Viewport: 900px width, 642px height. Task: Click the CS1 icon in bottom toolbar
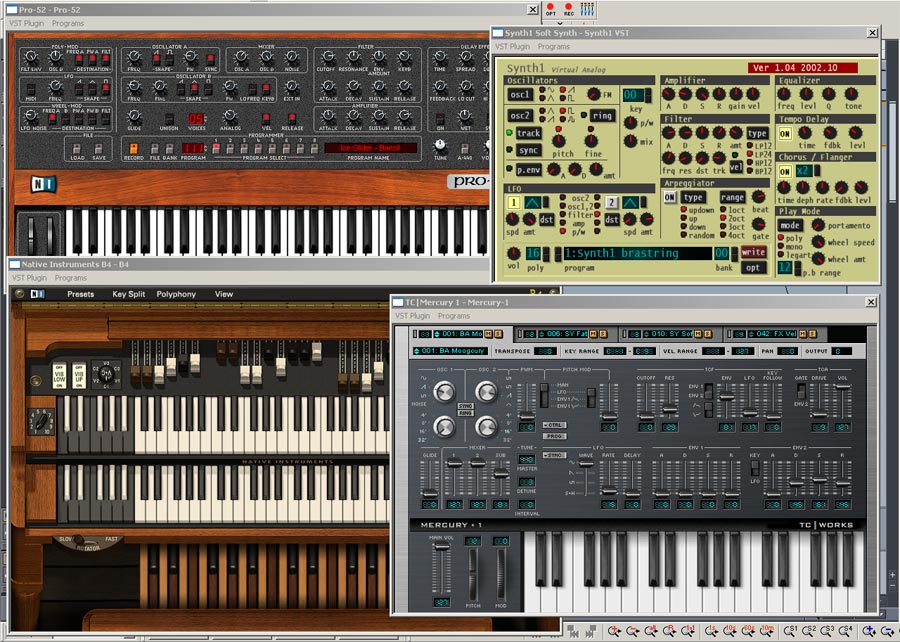(790, 632)
